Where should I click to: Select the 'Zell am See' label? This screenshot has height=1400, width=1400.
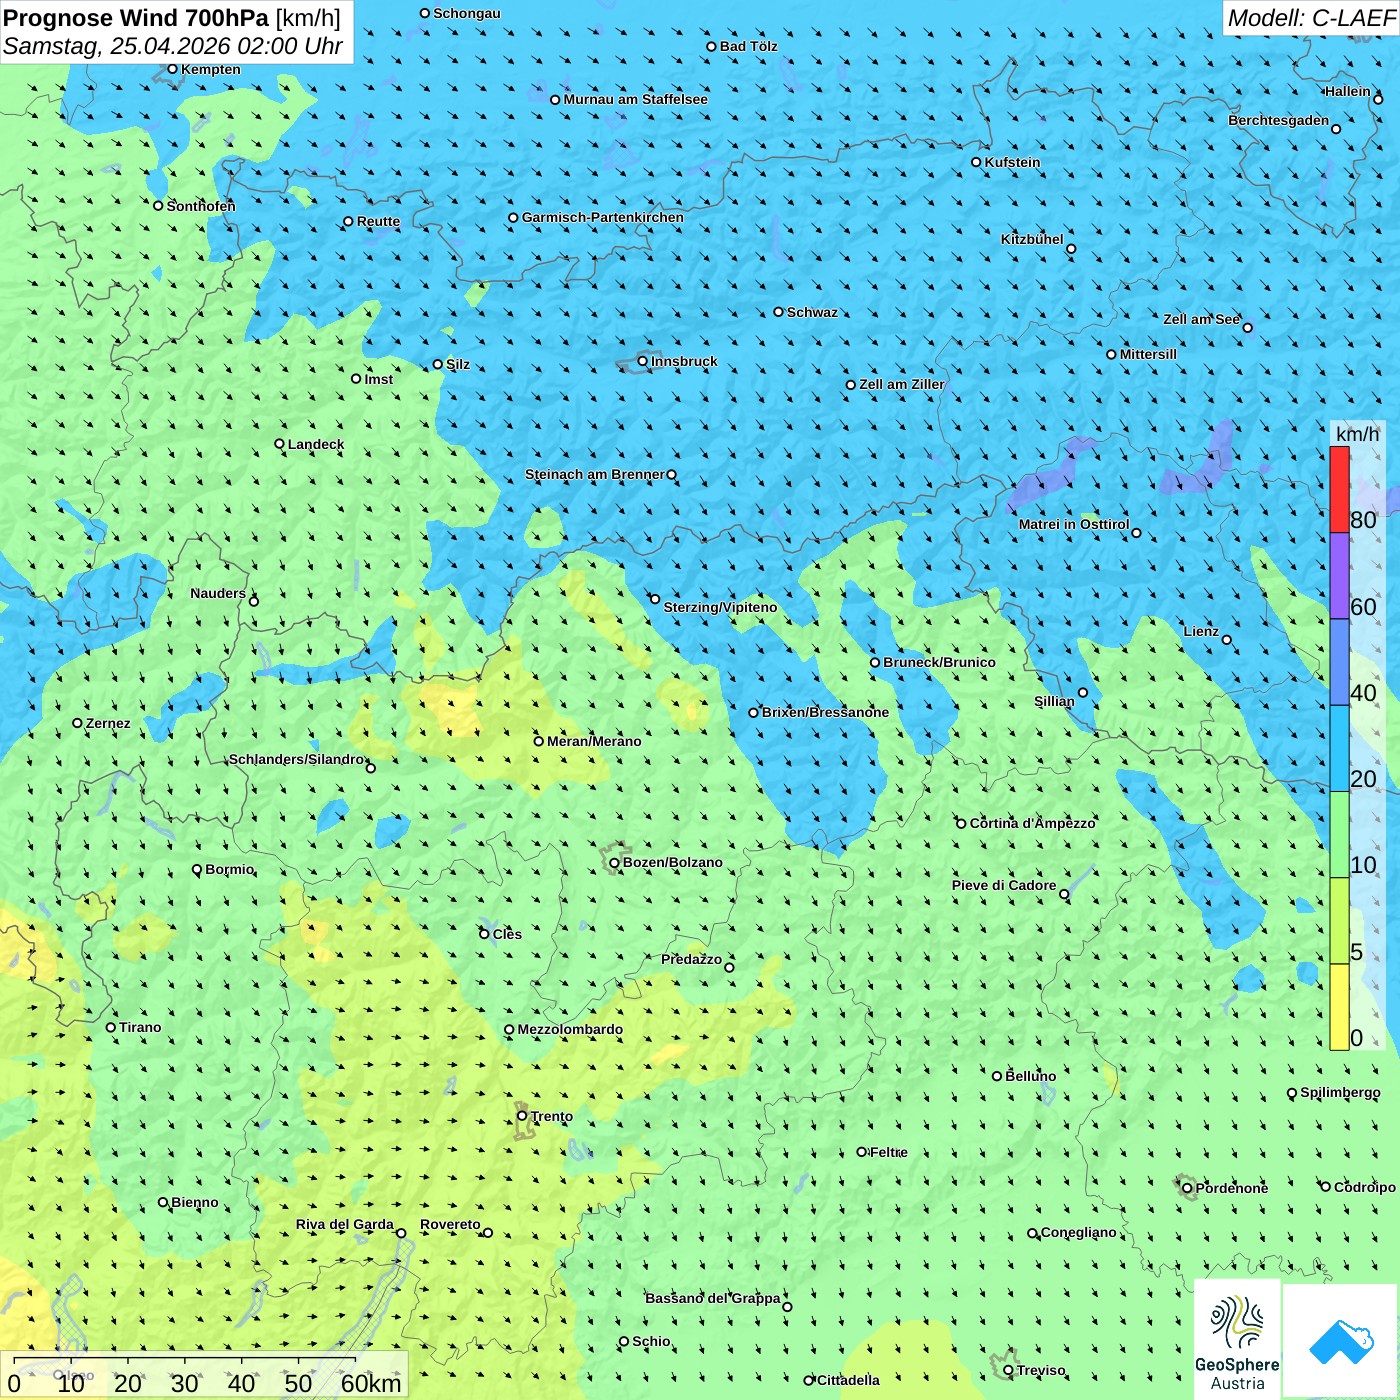click(1201, 319)
